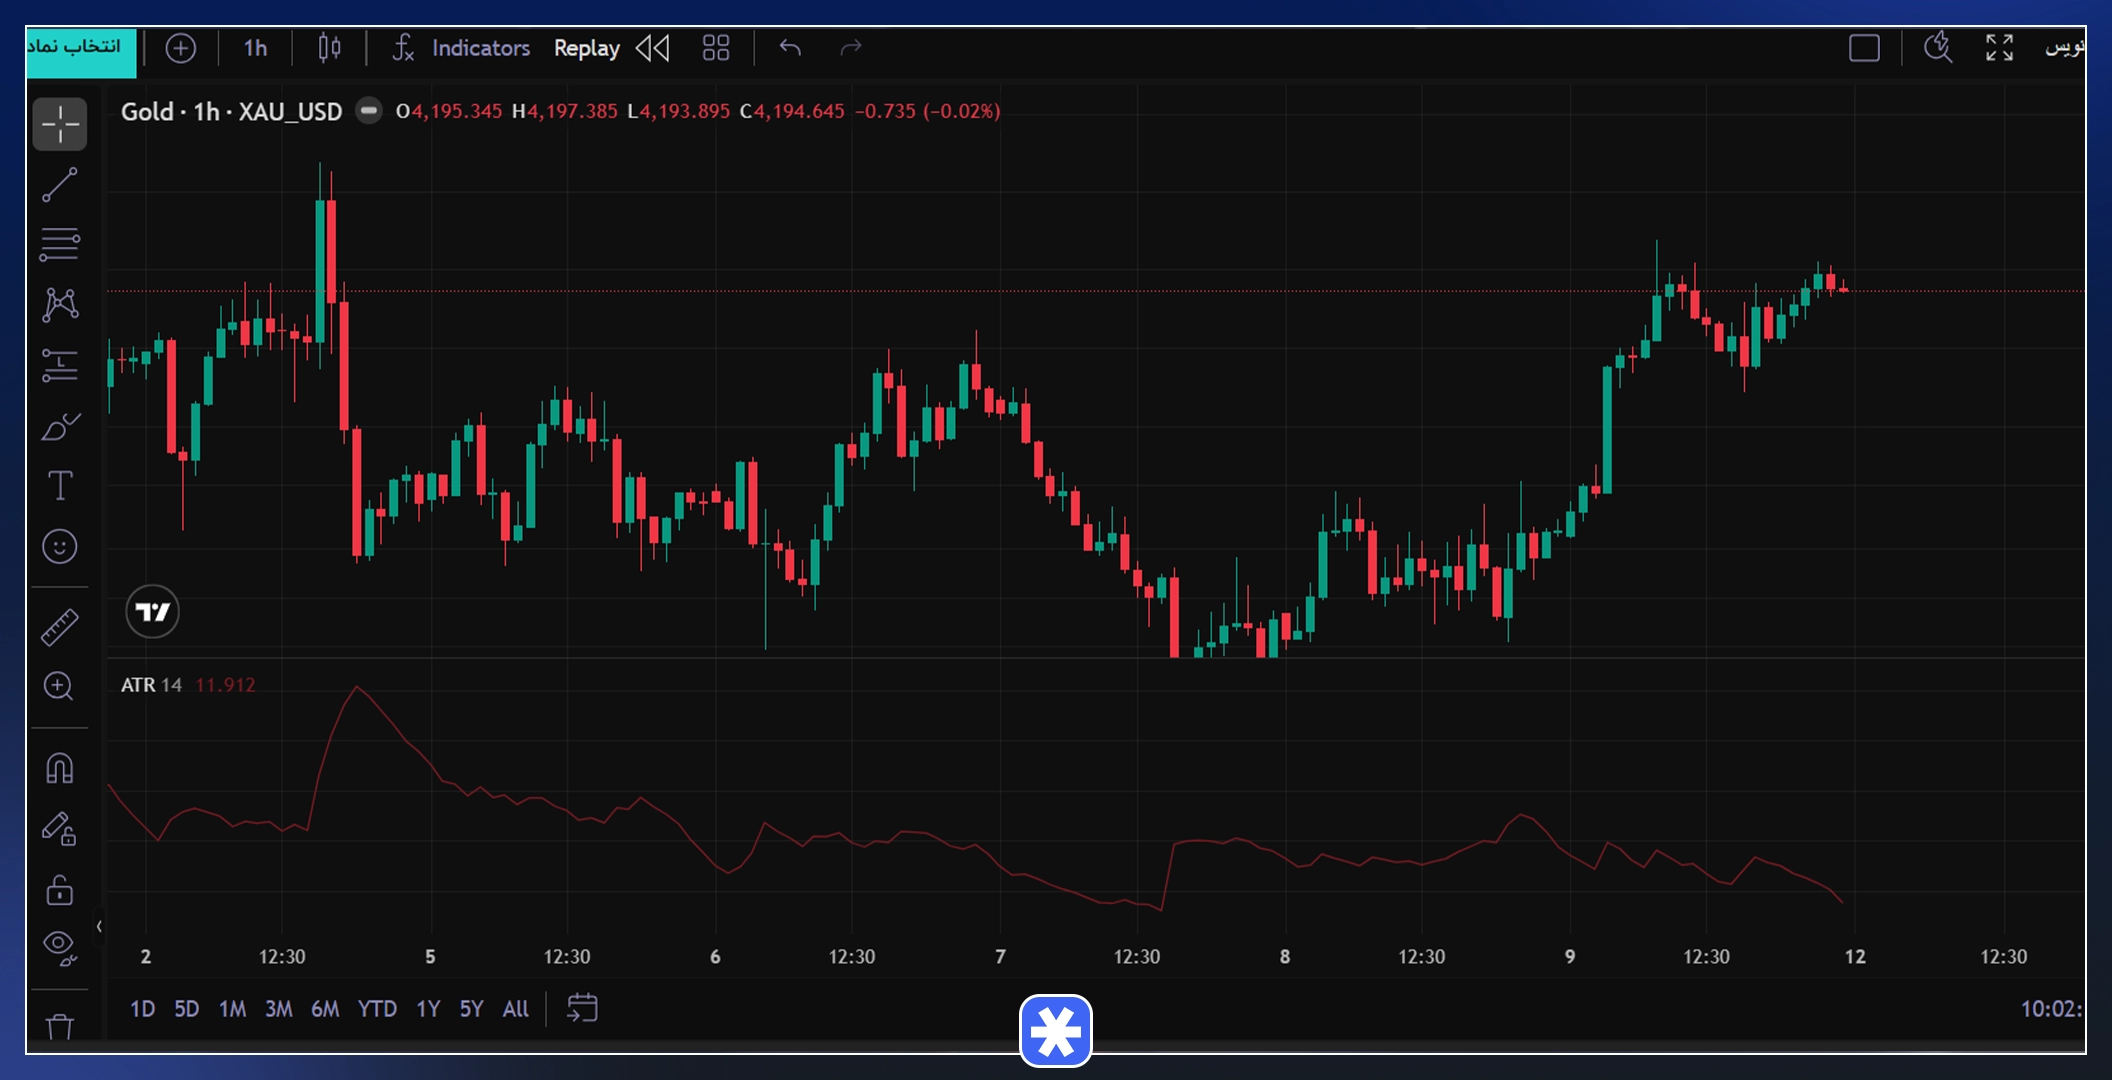Click the TradingView logo on chart

coord(153,612)
